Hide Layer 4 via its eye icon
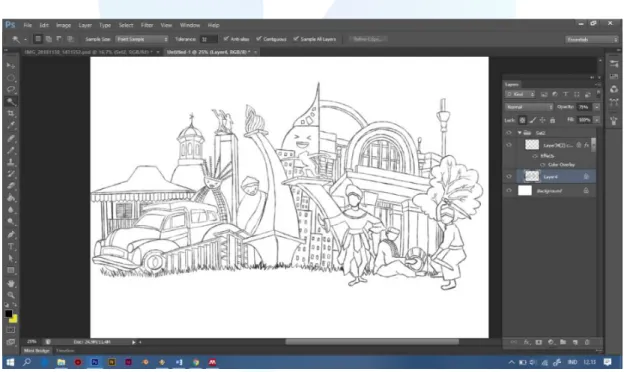The width and height of the screenshot is (624, 372). [x=509, y=176]
